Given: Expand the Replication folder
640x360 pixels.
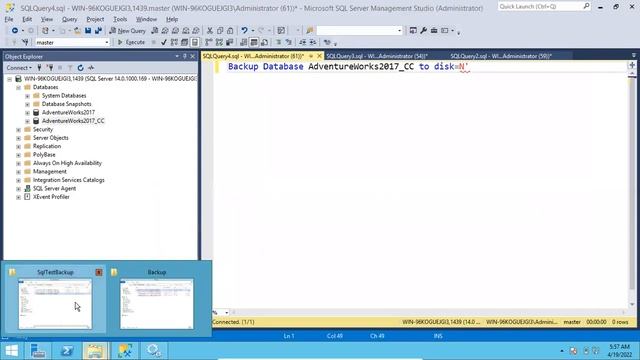Looking at the screenshot, I should (18, 147).
